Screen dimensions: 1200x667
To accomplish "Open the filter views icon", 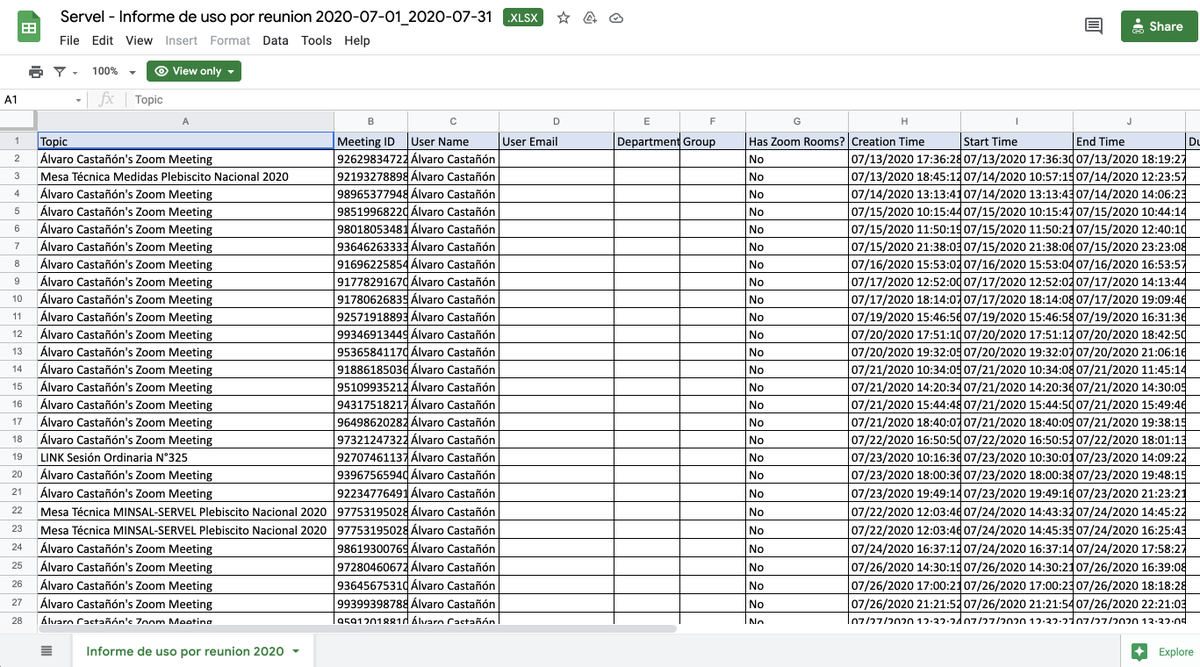I will click(x=60, y=71).
